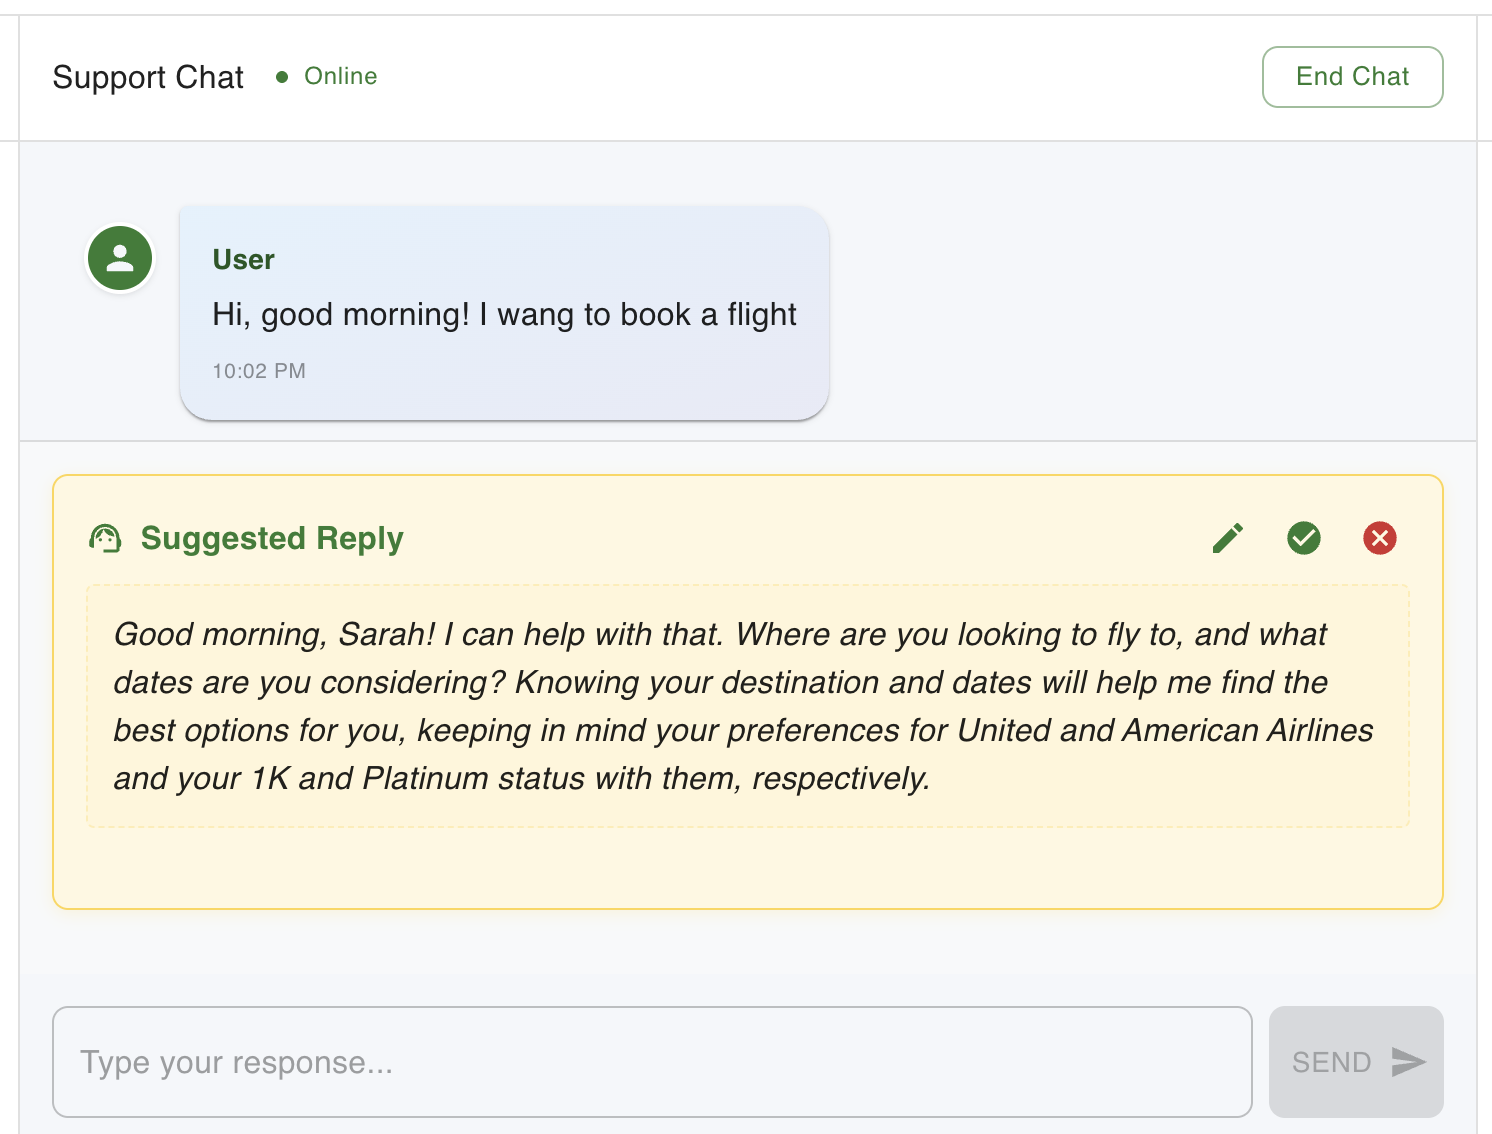Click the headset icon beside Suggested Reply

(105, 538)
